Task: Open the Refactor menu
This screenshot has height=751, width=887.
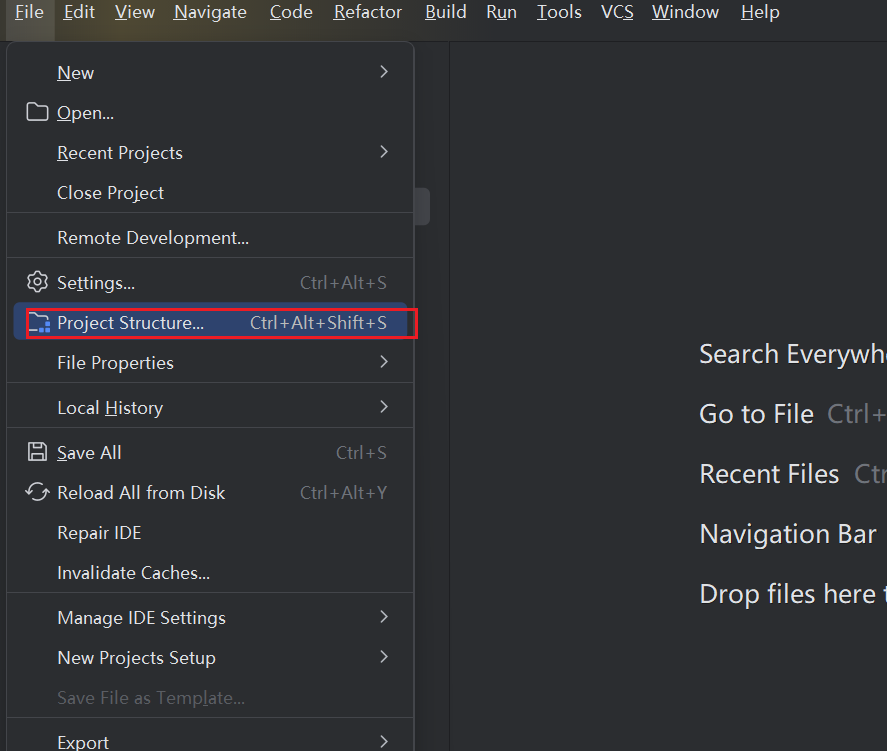Action: pos(368,13)
